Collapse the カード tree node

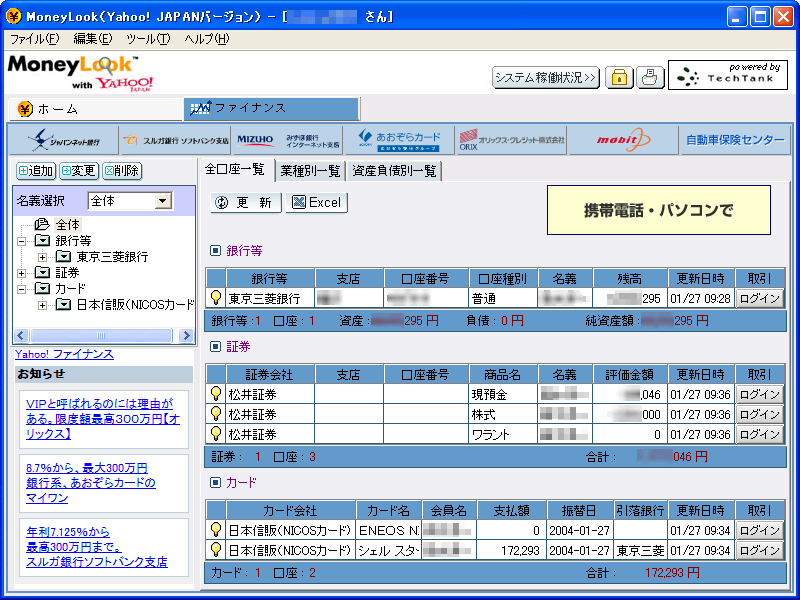pyautogui.click(x=21, y=289)
